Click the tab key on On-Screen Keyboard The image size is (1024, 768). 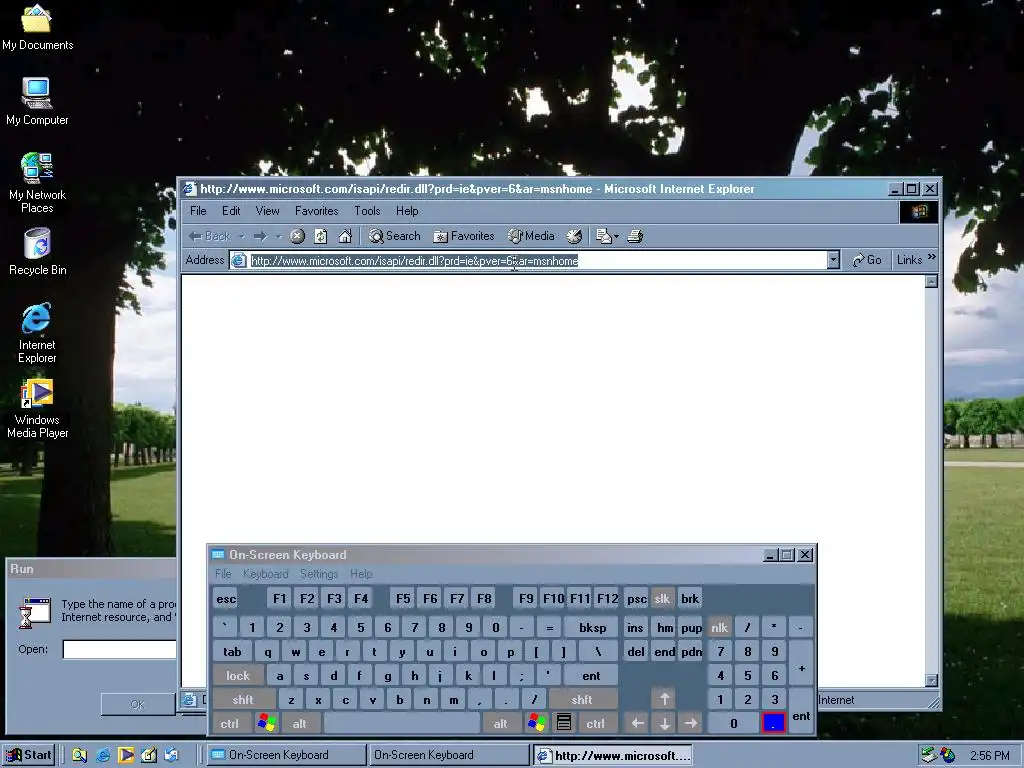232,652
